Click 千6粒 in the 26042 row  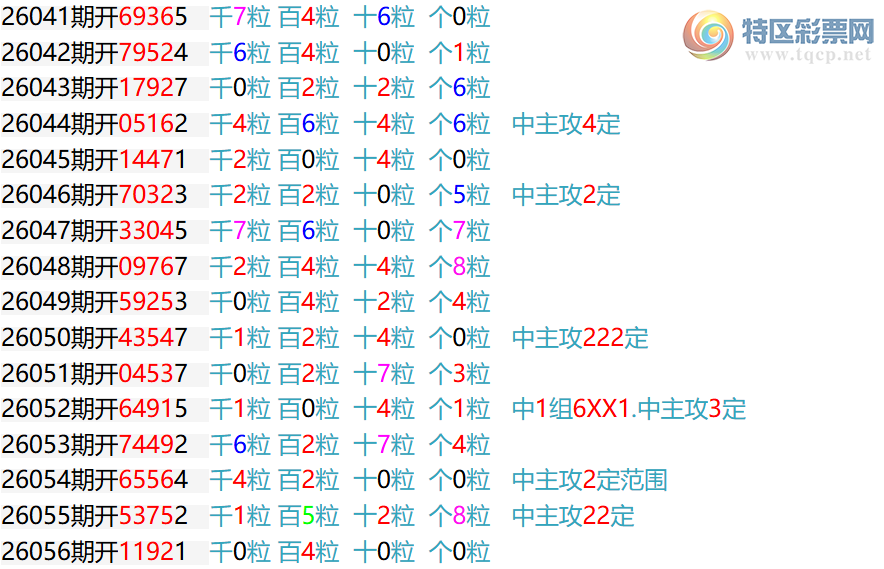(x=240, y=52)
